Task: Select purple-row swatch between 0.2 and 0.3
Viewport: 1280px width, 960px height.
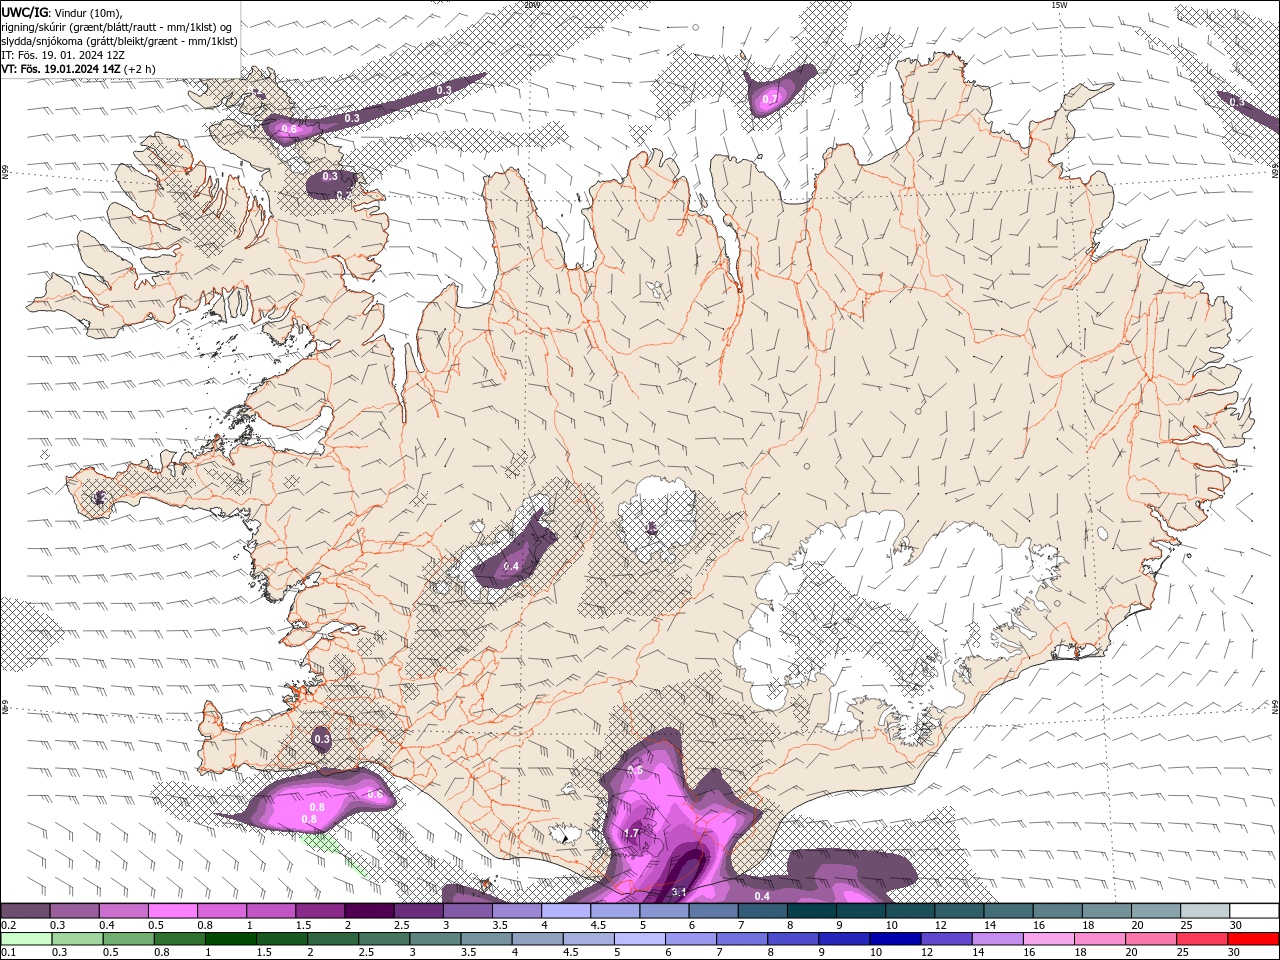Action: coord(25,911)
